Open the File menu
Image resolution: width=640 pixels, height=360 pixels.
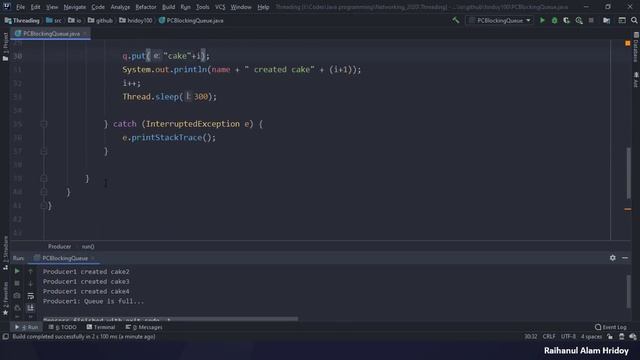pos(20,7)
